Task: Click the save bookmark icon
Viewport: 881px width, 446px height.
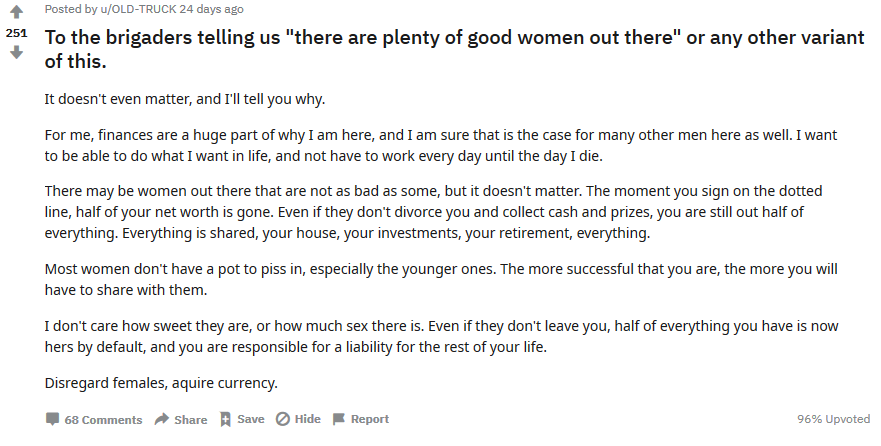Action: (x=226, y=419)
